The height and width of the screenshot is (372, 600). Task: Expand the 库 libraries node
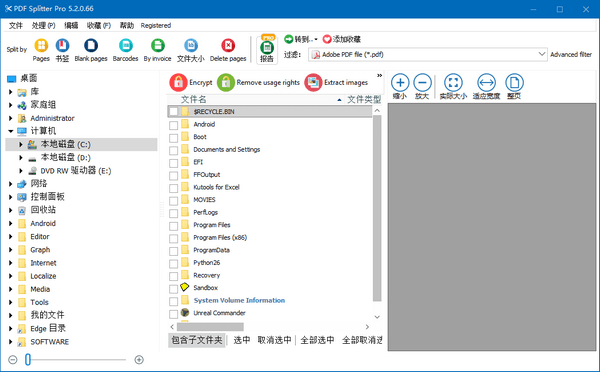[x=11, y=92]
